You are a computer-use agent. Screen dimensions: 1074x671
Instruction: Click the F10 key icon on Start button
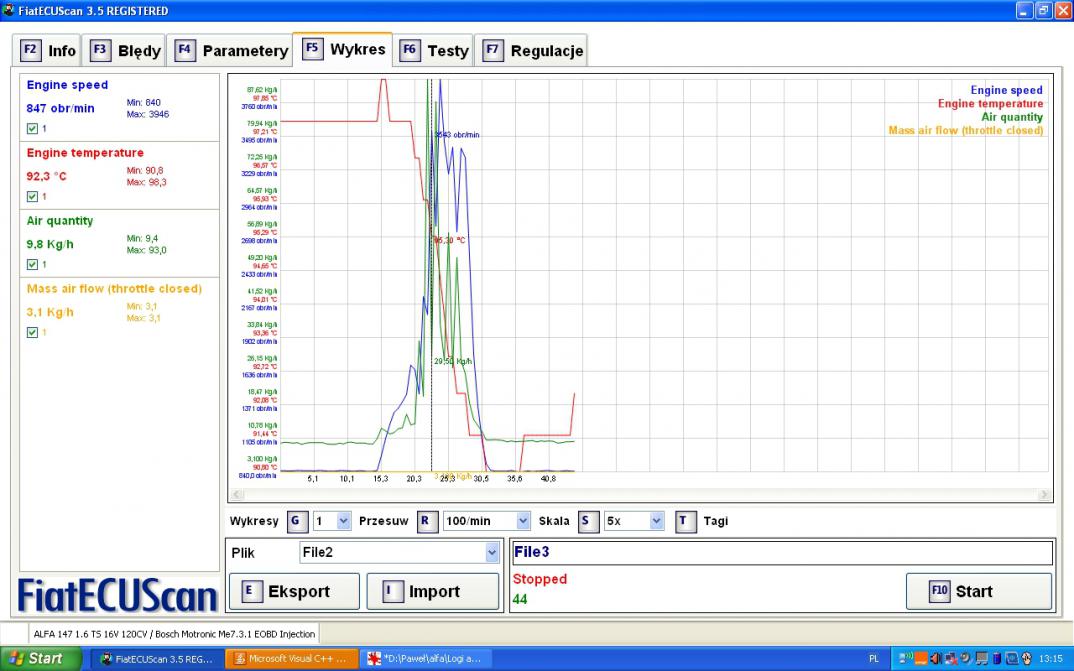tap(938, 591)
